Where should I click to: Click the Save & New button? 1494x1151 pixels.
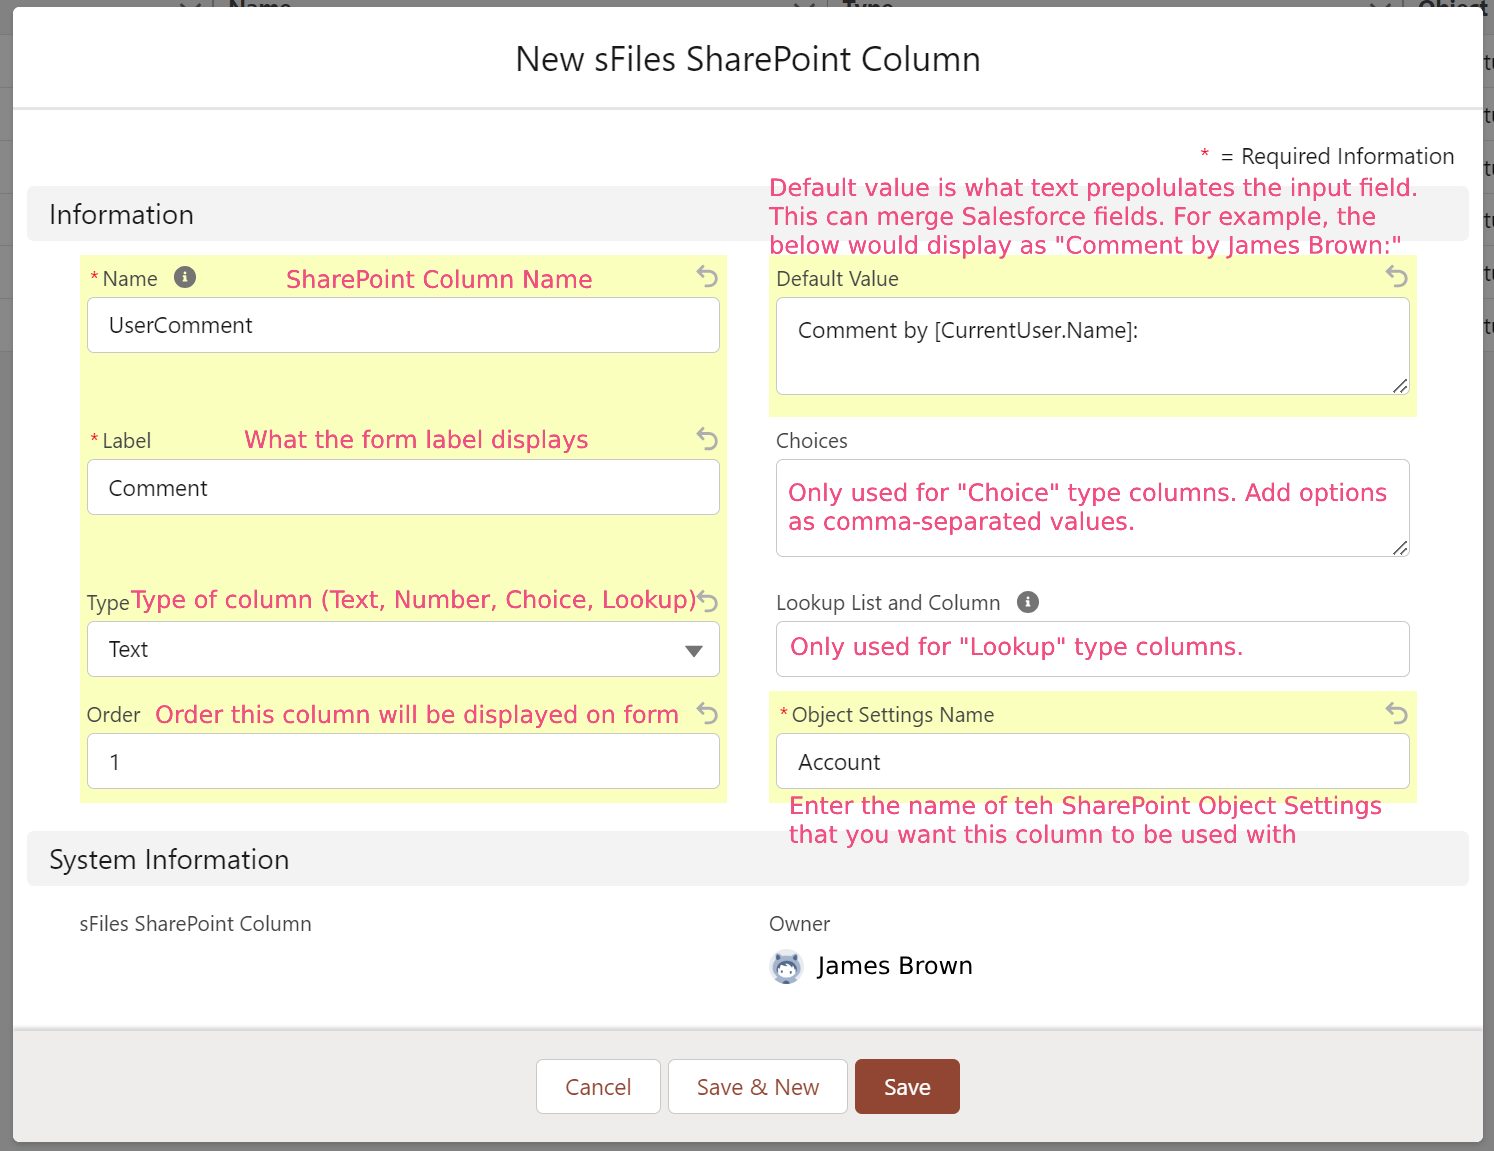pos(757,1086)
